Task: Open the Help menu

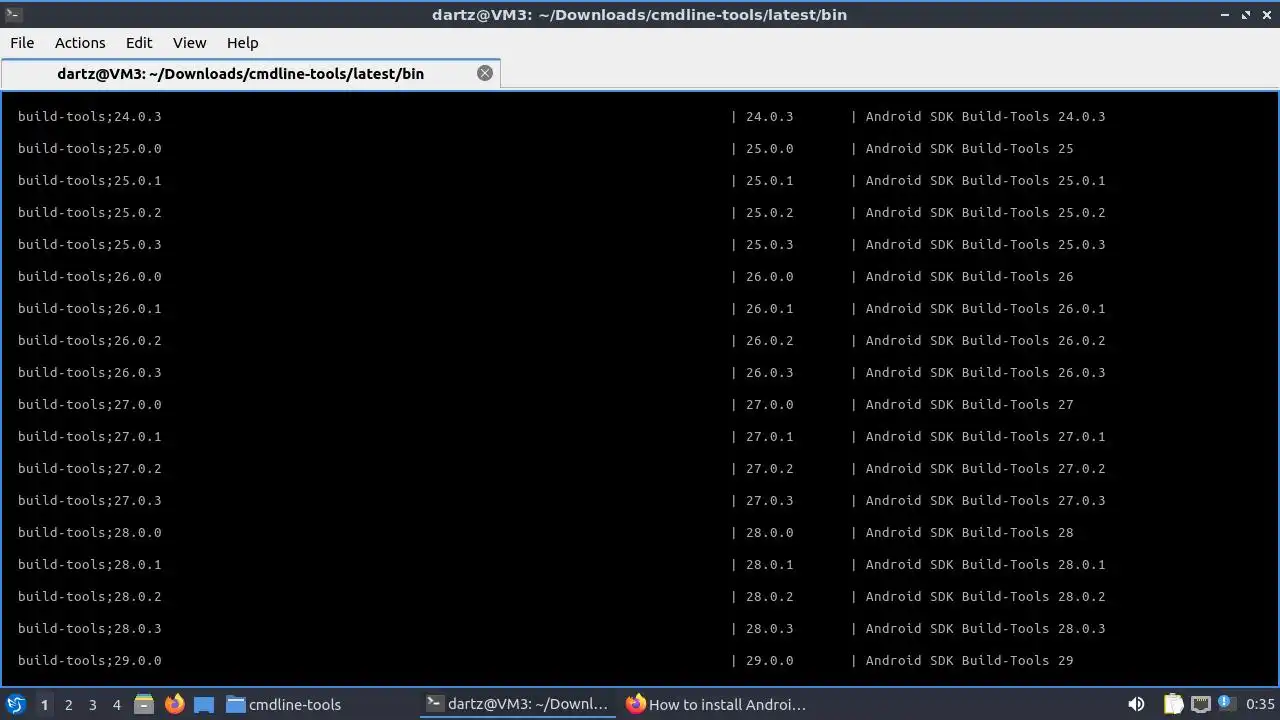Action: 242,43
